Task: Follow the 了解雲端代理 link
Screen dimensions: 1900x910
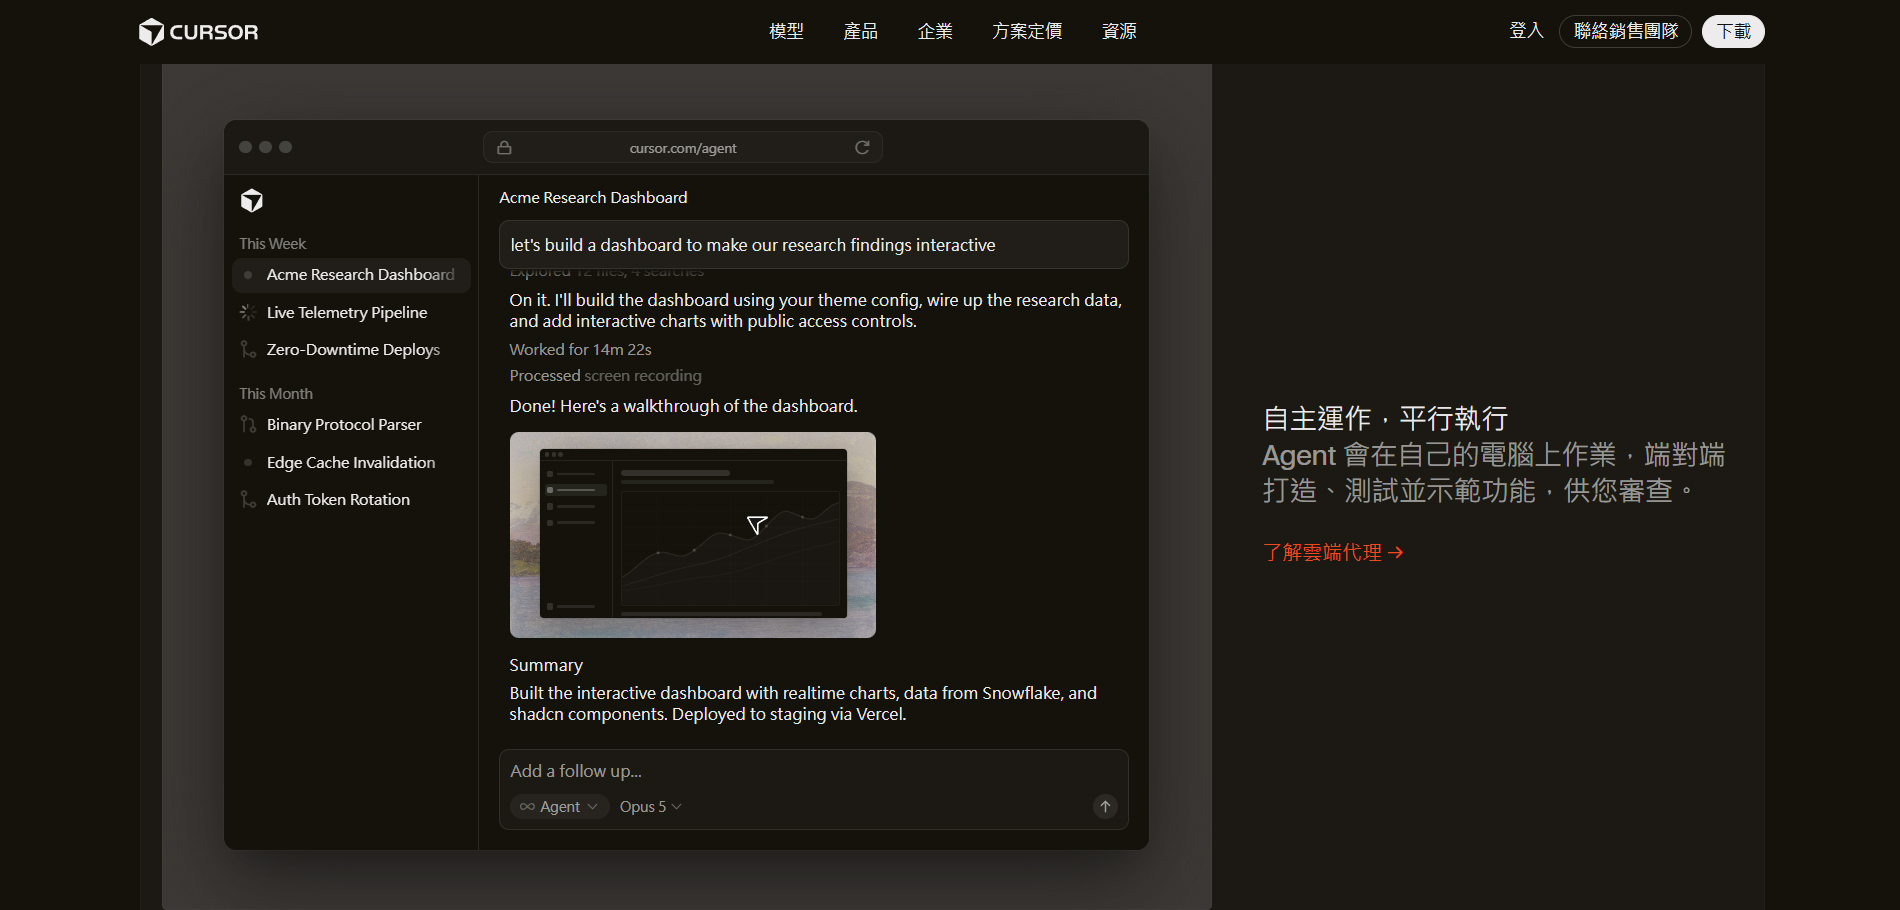Action: tap(1333, 552)
